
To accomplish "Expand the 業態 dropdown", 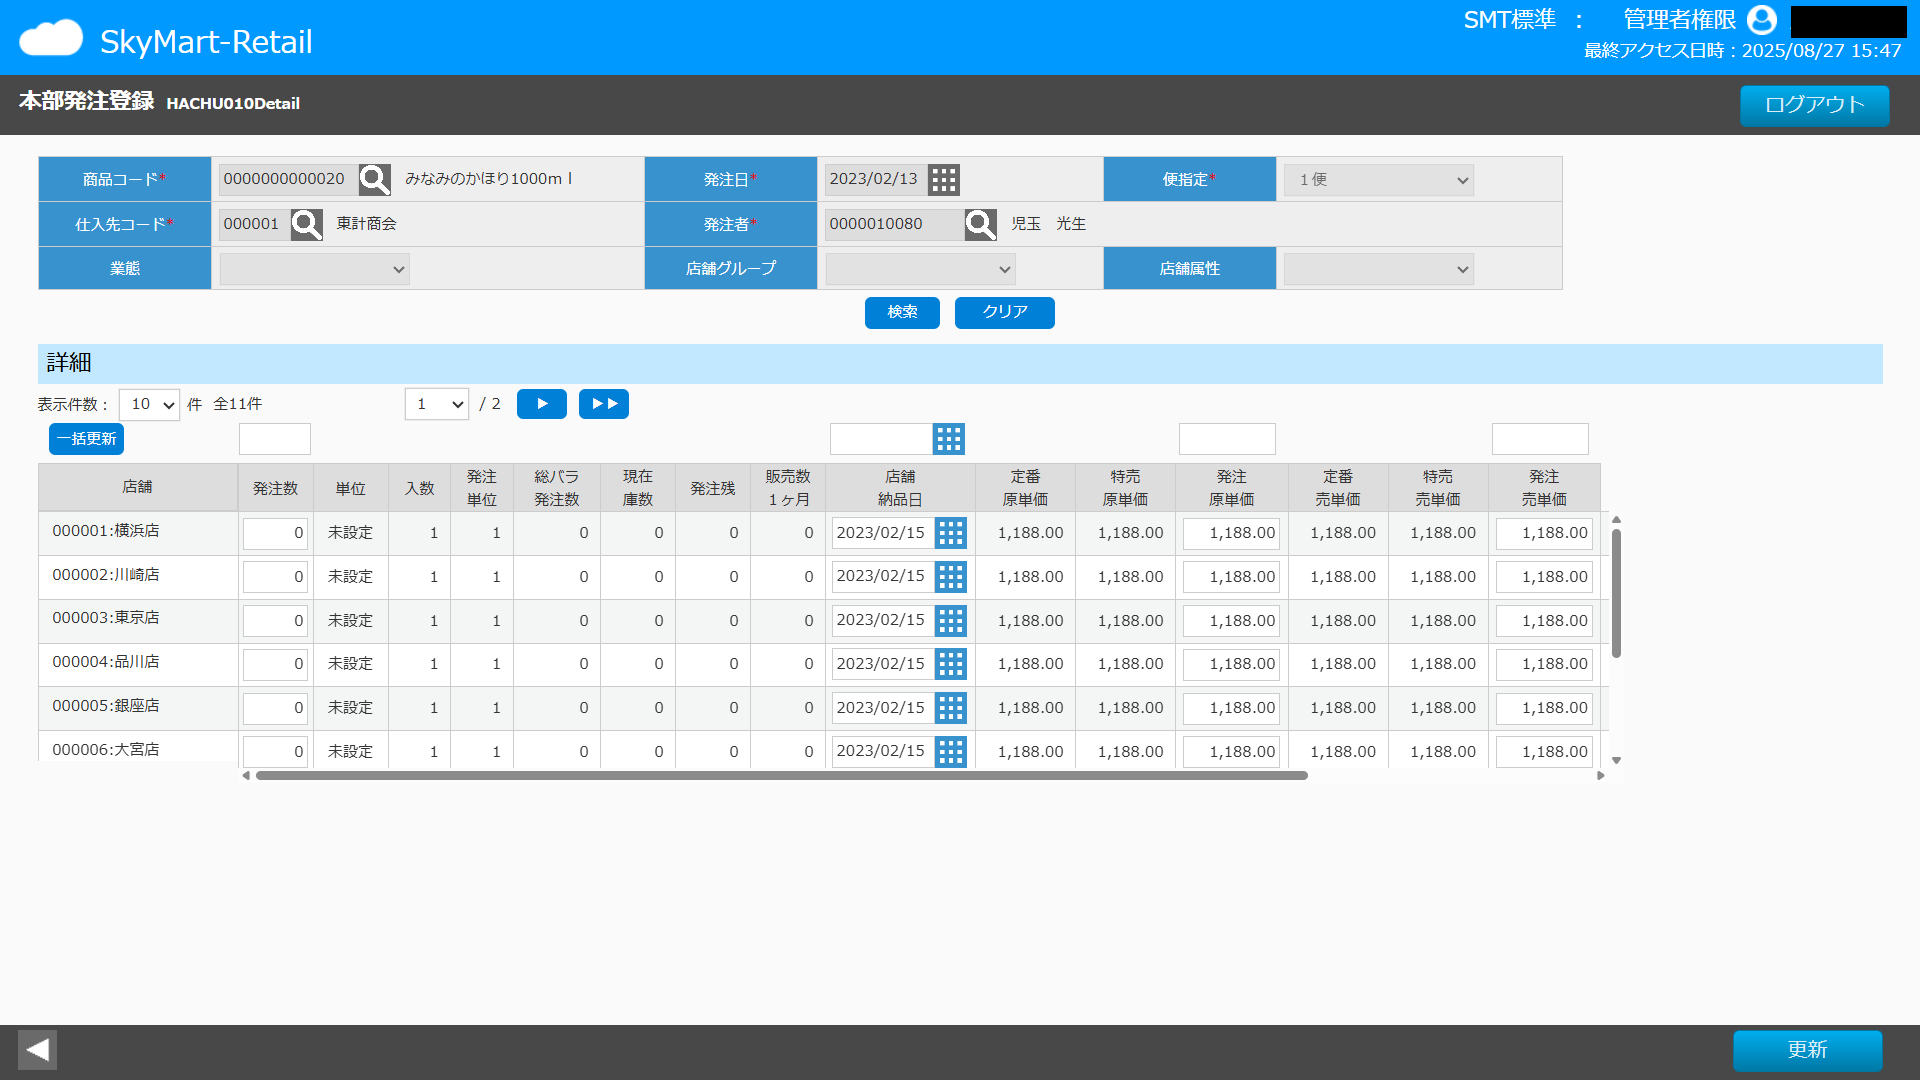I will [314, 269].
